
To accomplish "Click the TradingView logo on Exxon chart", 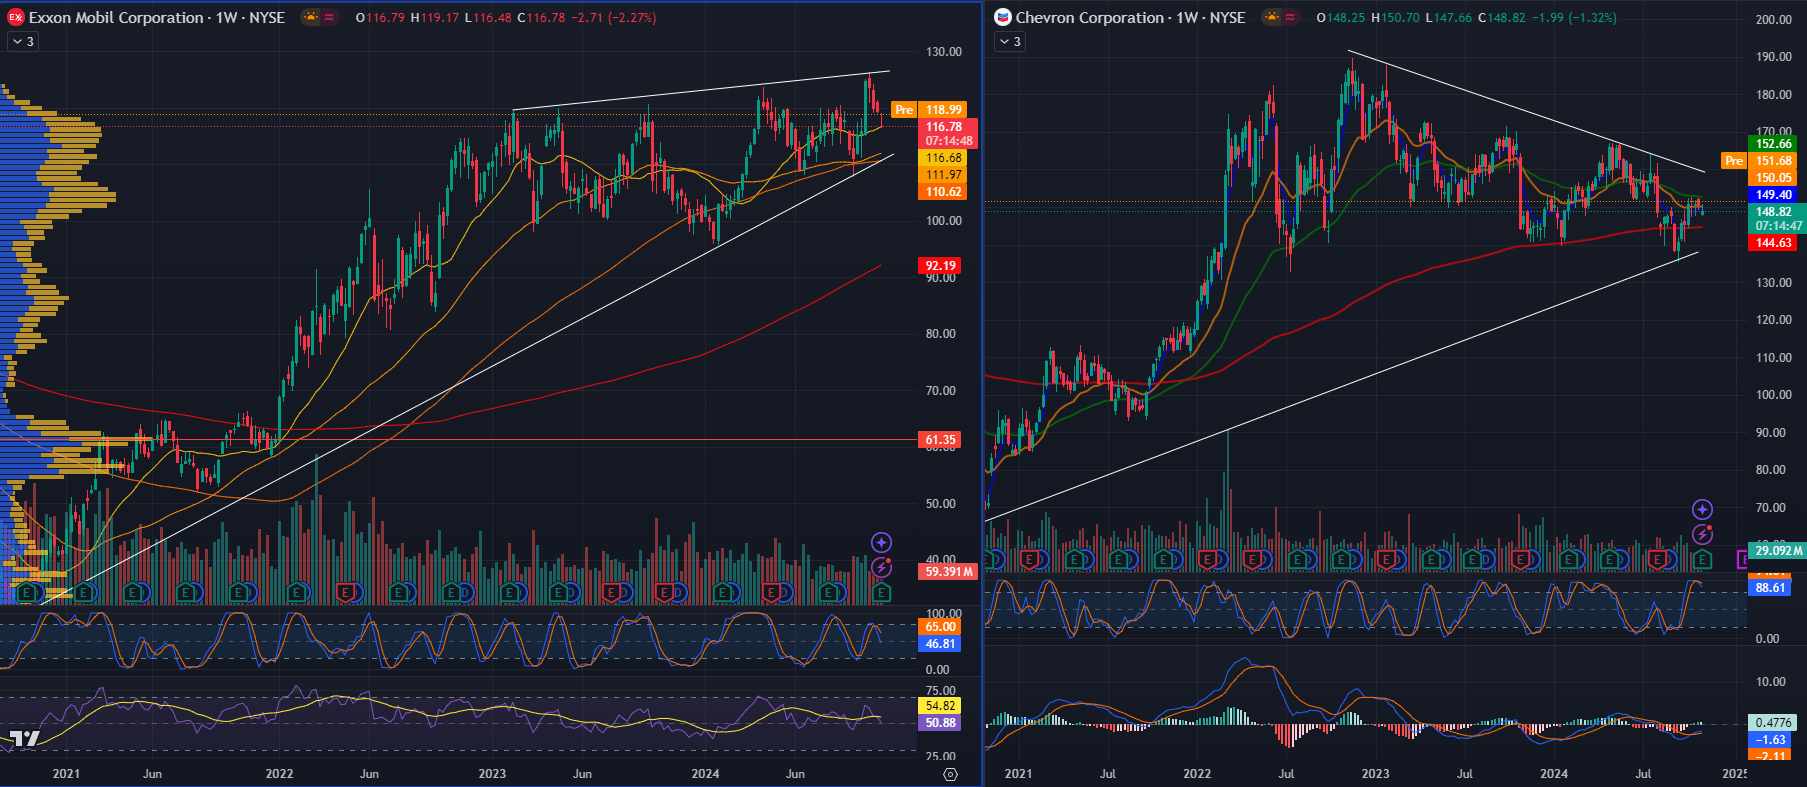I will coord(24,740).
